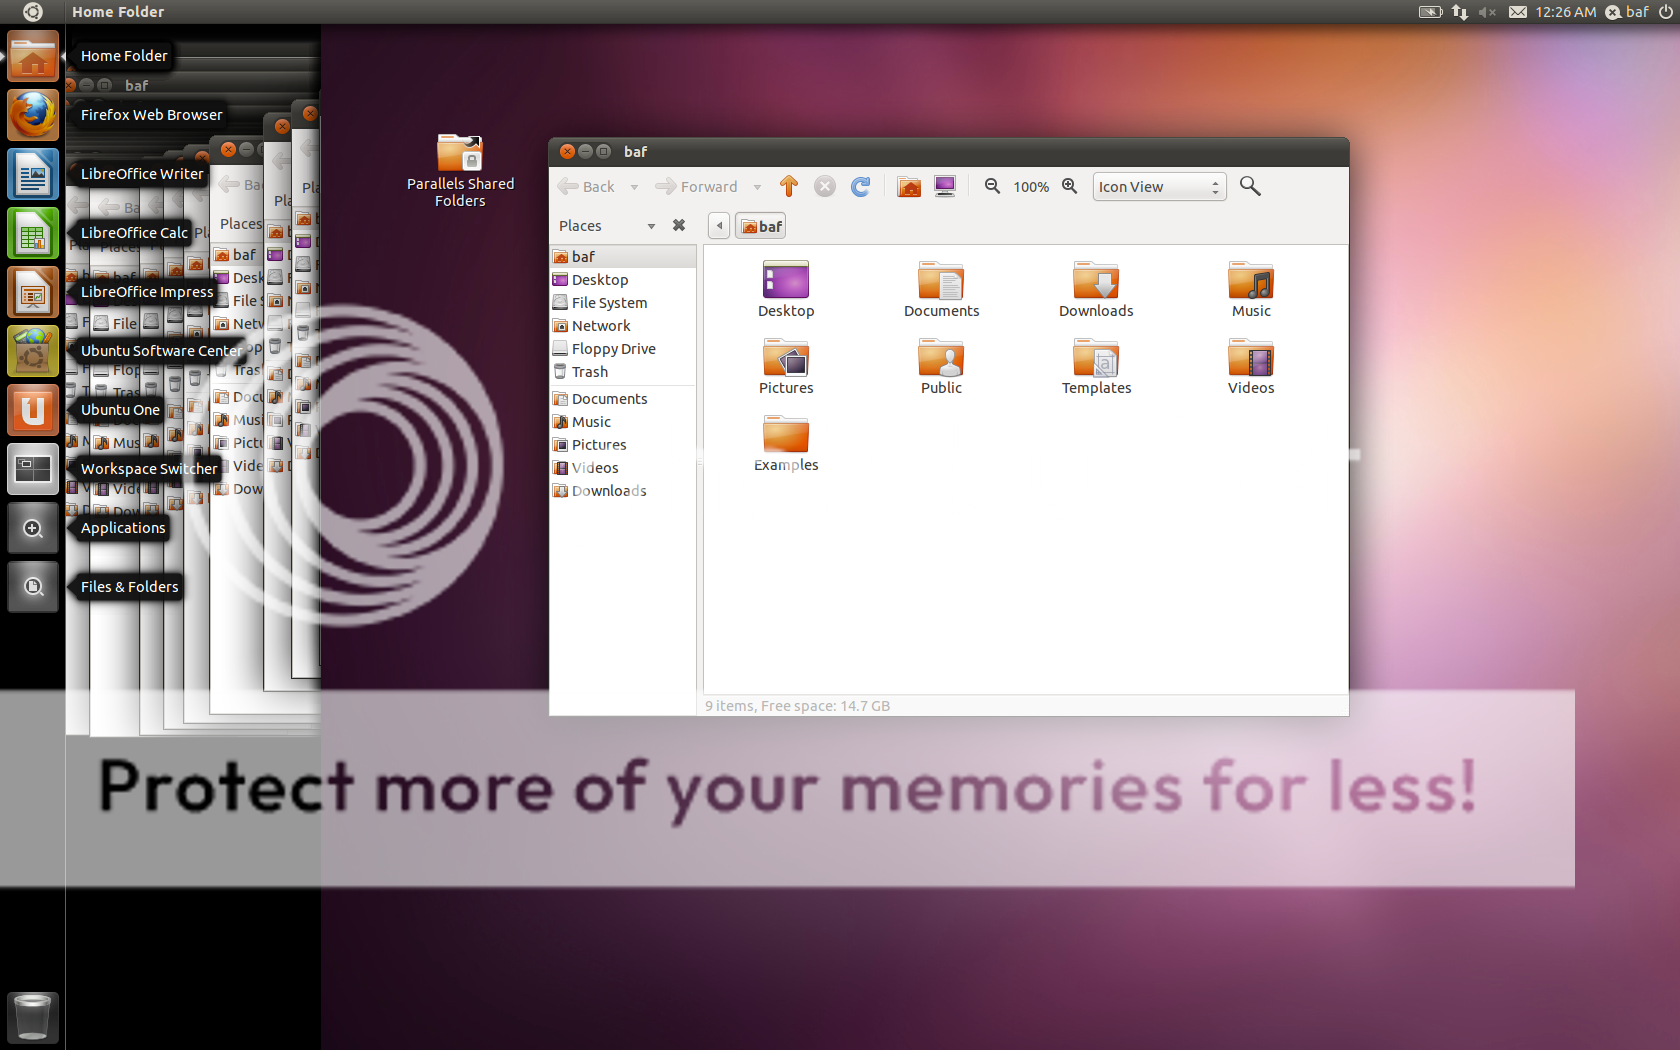Open the Back history dropdown arrow

click(634, 187)
